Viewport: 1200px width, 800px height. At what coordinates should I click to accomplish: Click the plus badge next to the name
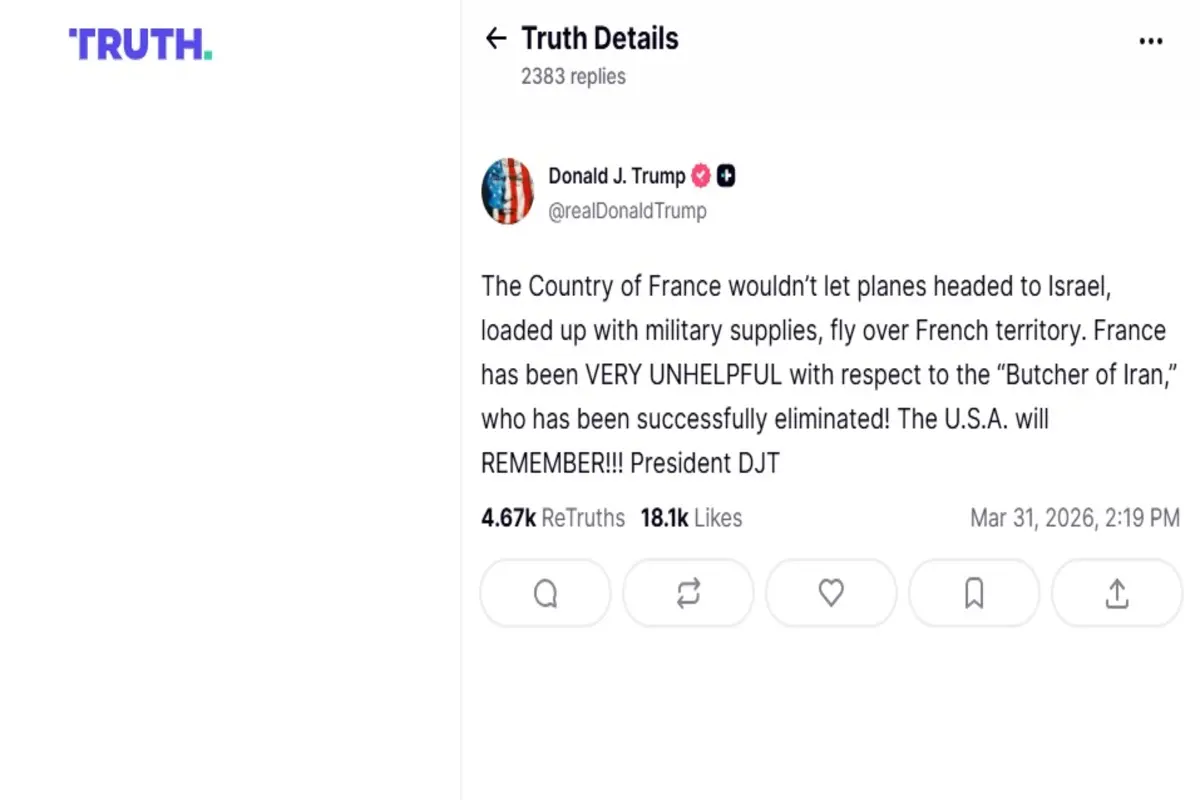[727, 176]
